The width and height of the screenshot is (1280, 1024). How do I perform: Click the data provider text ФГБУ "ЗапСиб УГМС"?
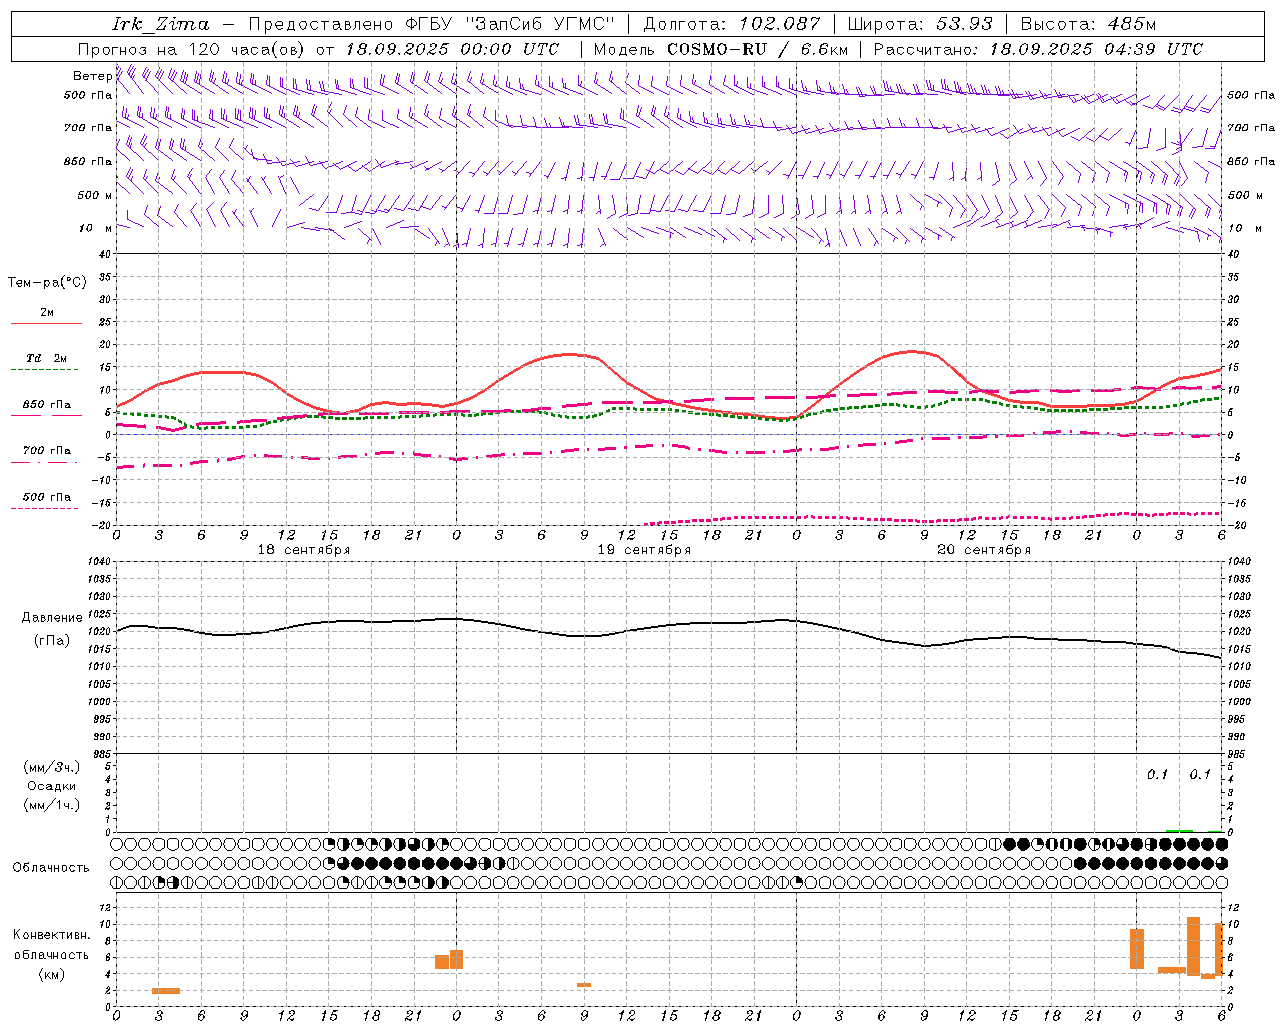tap(511, 24)
